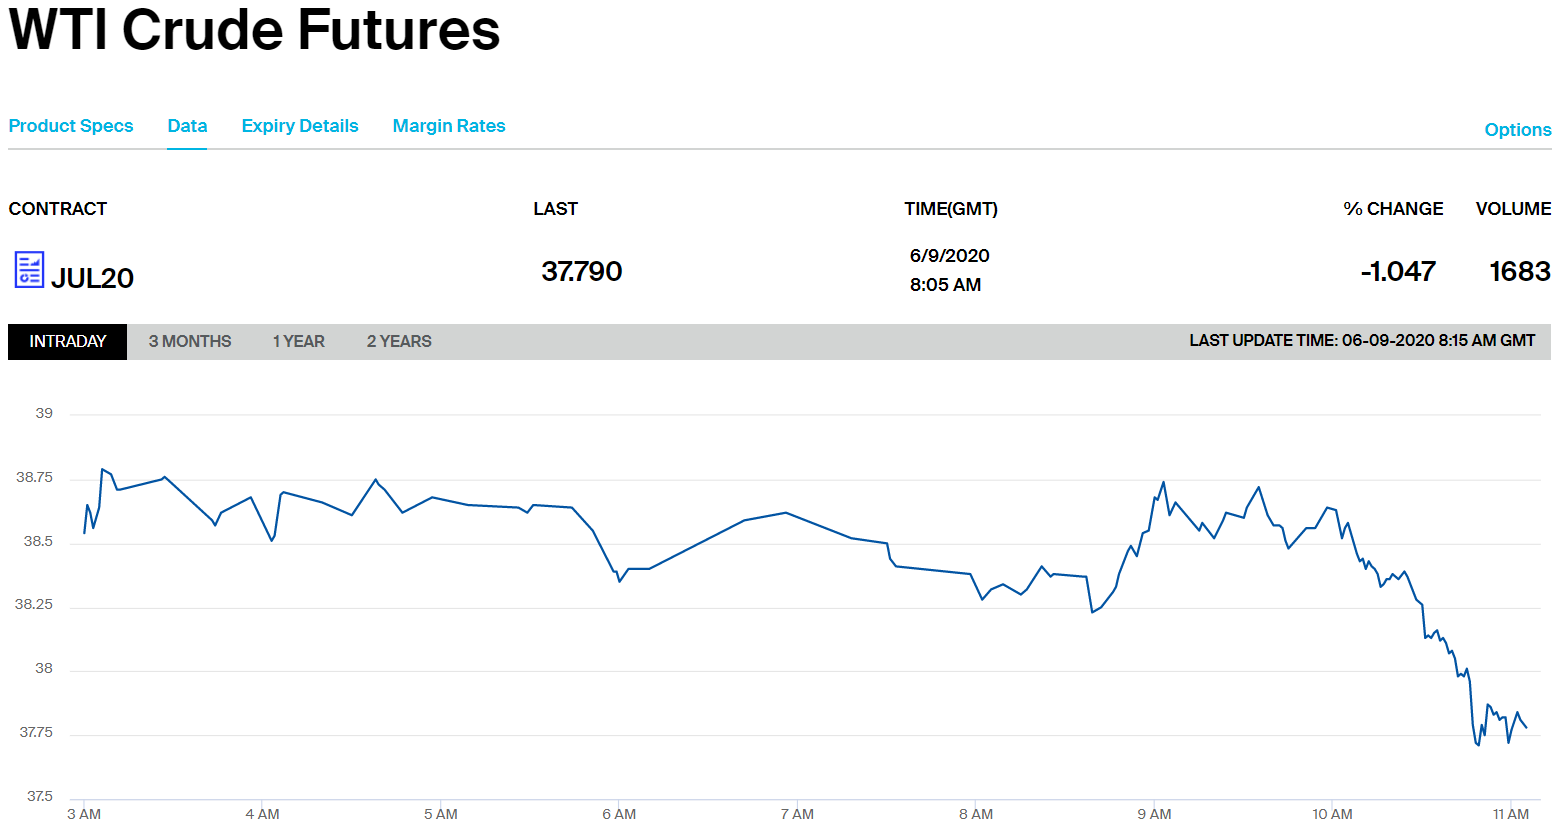Click the 6 AM mark on chart axis
The width and height of the screenshot is (1563, 831).
pyautogui.click(x=619, y=814)
